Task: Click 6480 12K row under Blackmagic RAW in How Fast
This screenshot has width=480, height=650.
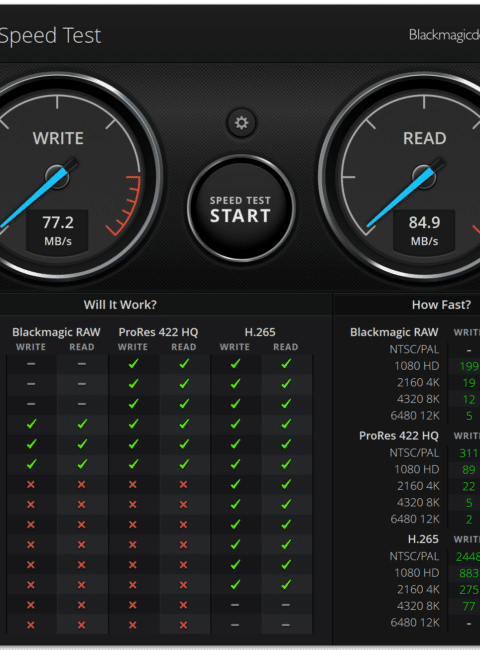Action: coord(415,416)
